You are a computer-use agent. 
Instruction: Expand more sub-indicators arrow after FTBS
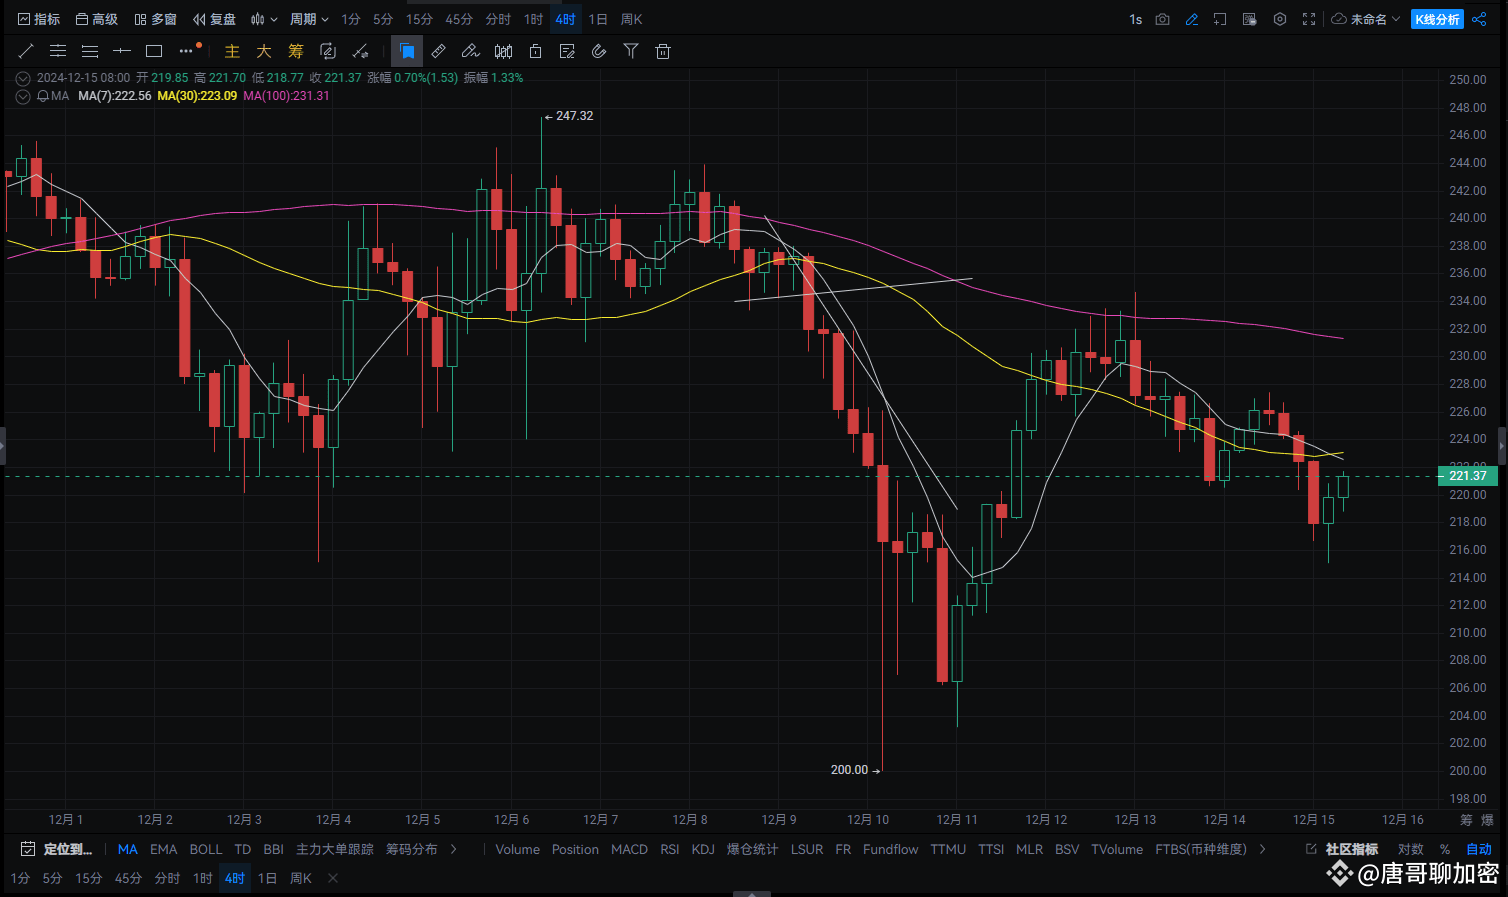1263,849
